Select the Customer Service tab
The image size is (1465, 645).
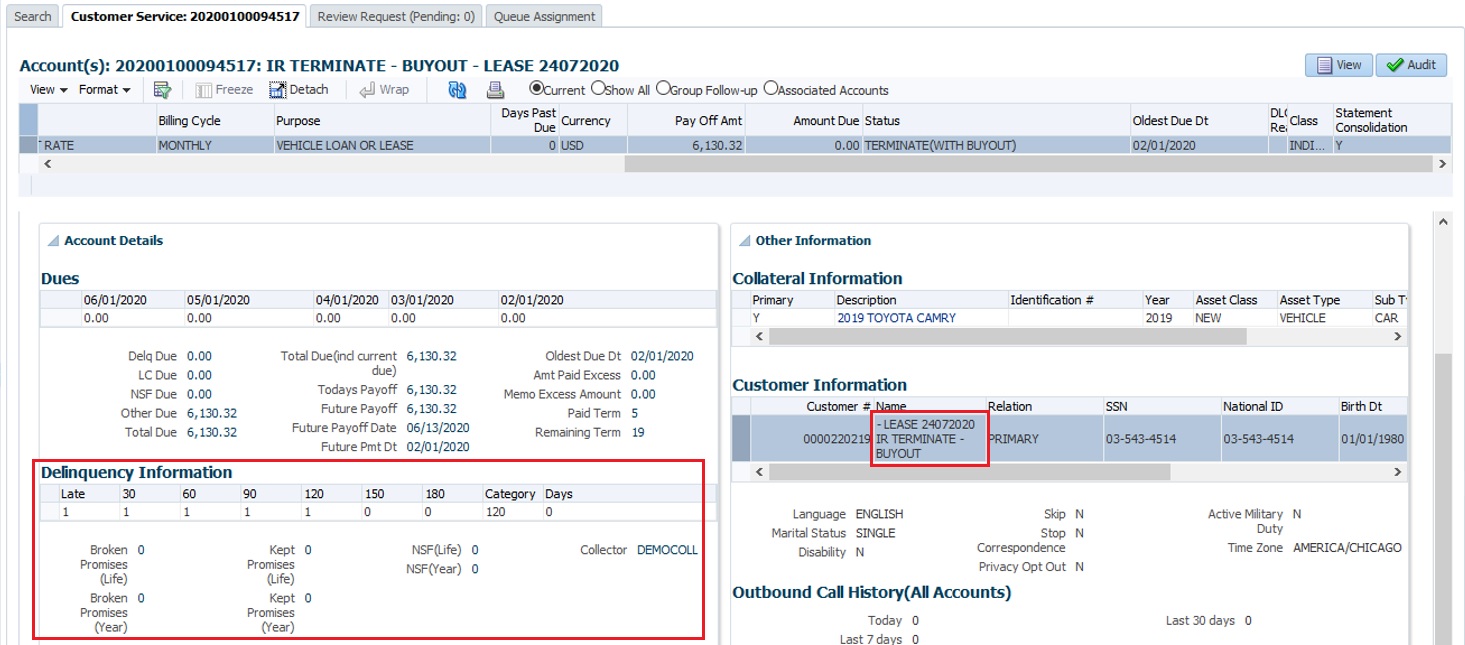pos(185,16)
